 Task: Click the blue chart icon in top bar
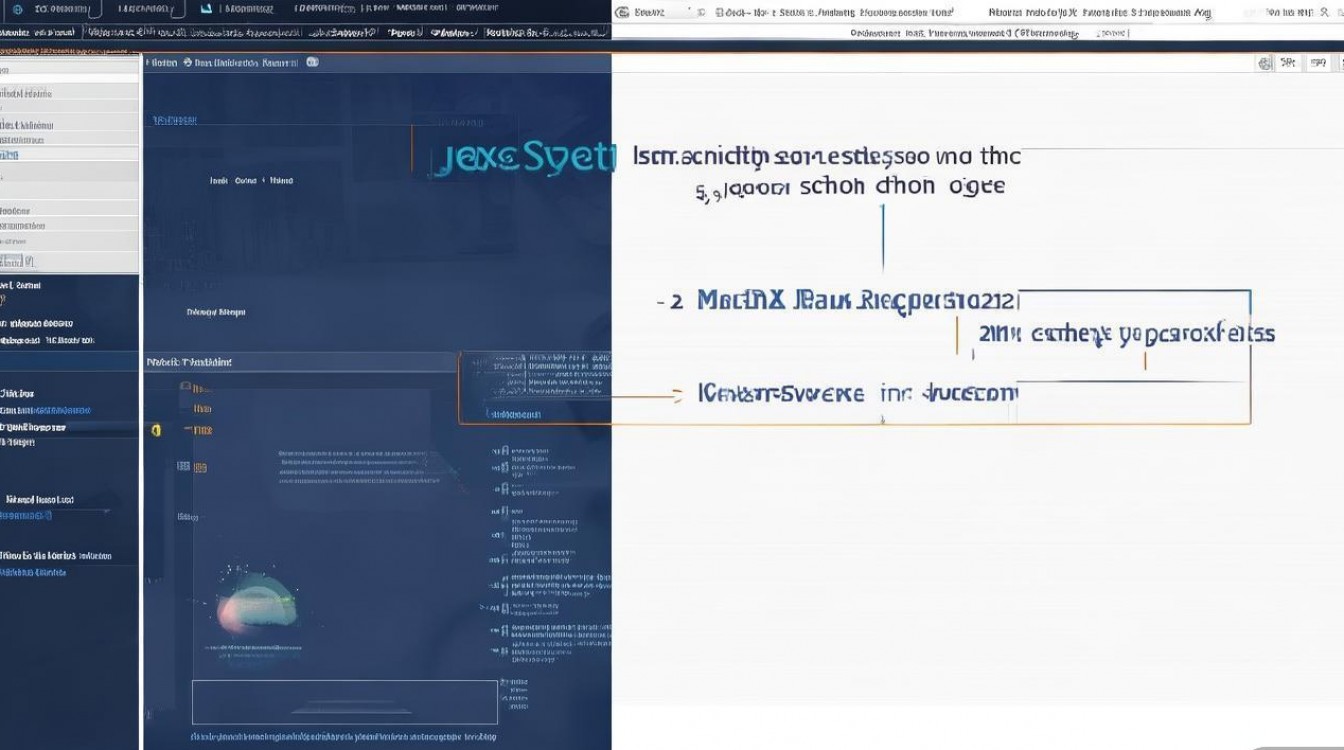[x=206, y=9]
